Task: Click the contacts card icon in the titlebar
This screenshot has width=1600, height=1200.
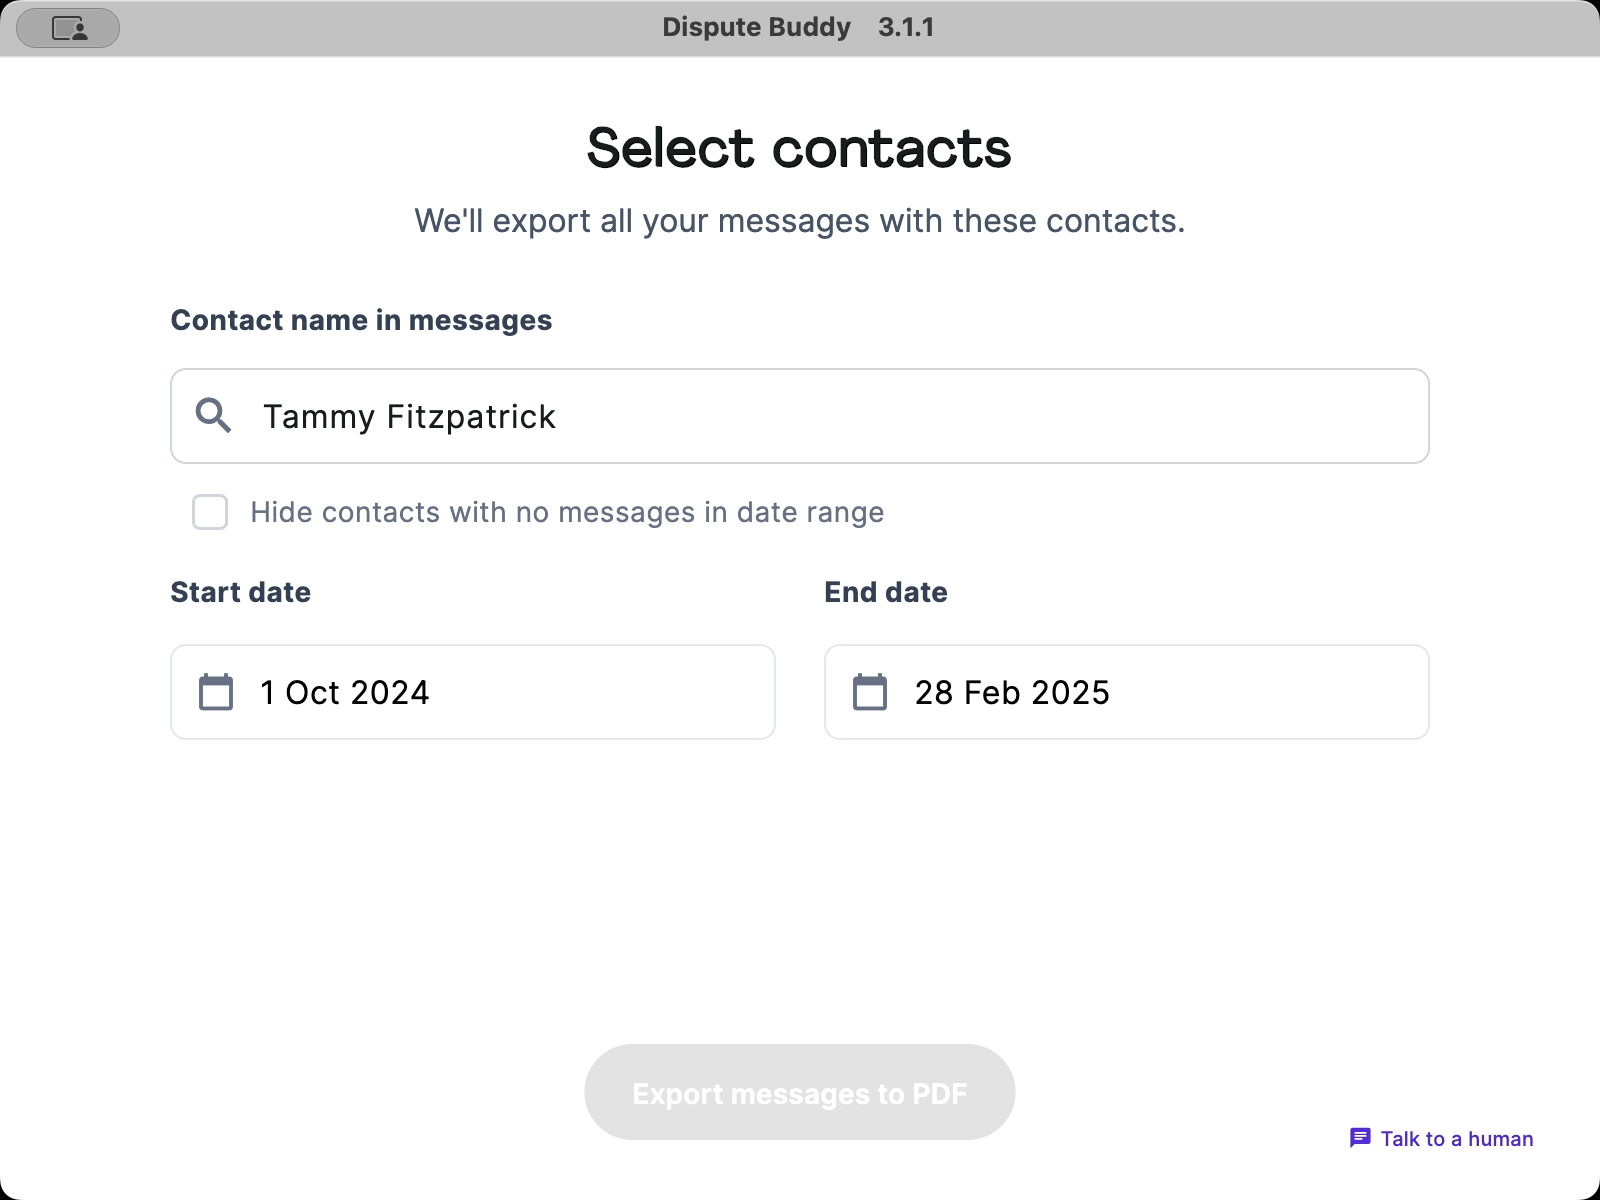Action: [67, 27]
